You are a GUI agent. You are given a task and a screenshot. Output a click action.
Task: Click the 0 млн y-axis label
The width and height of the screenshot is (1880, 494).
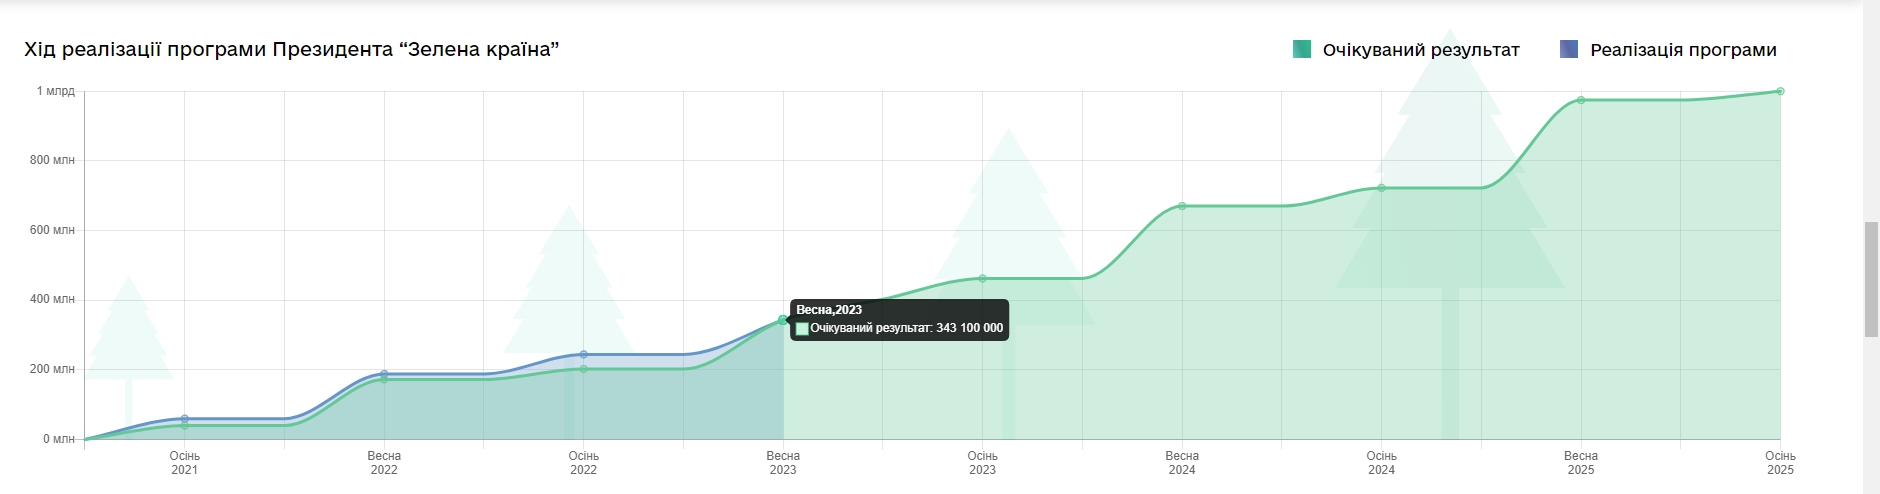59,439
